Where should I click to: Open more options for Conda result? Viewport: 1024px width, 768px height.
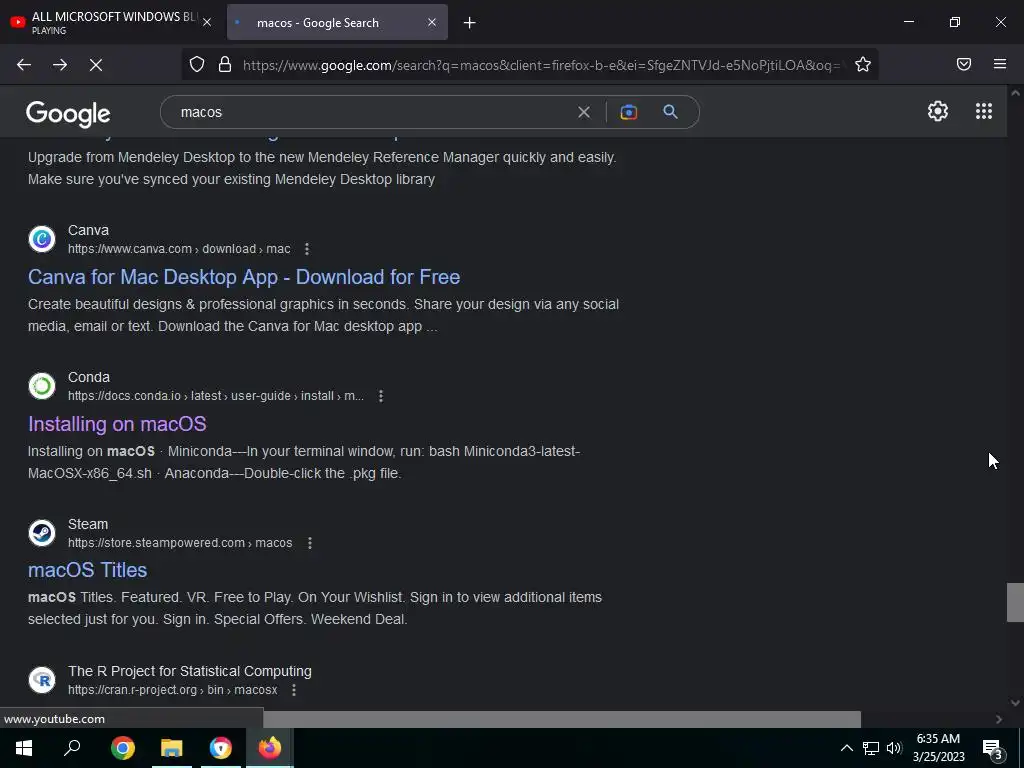pyautogui.click(x=381, y=396)
